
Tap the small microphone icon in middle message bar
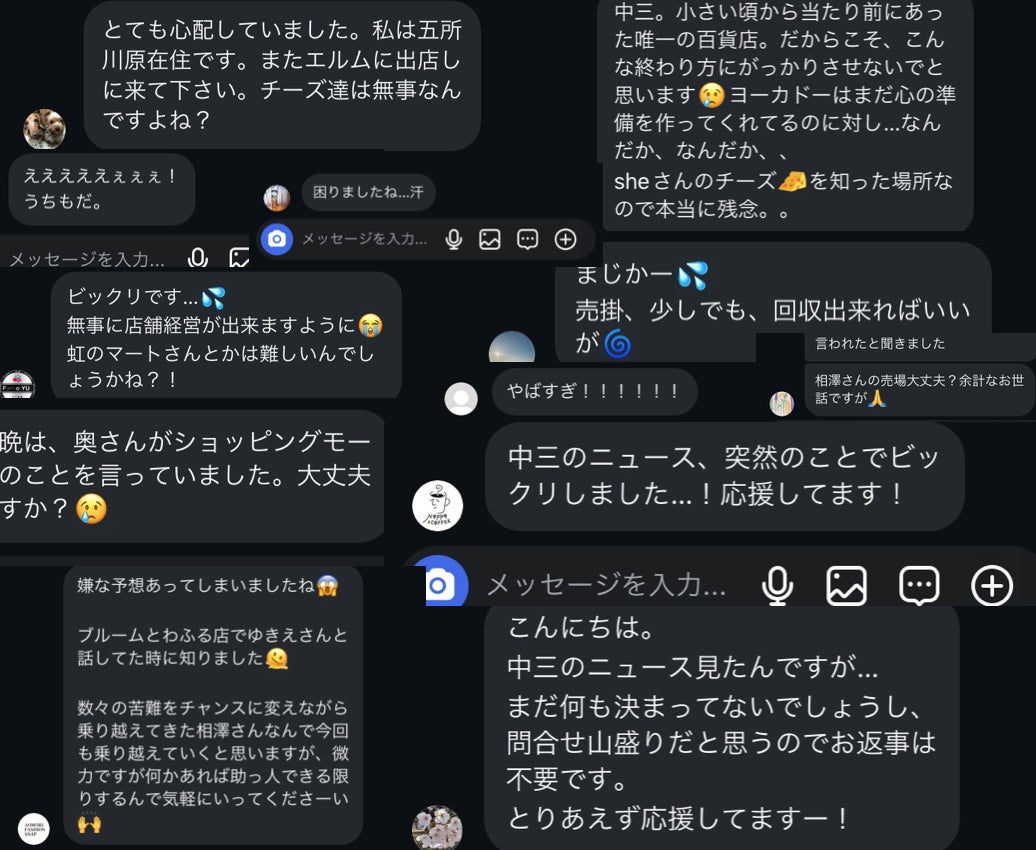tap(453, 239)
